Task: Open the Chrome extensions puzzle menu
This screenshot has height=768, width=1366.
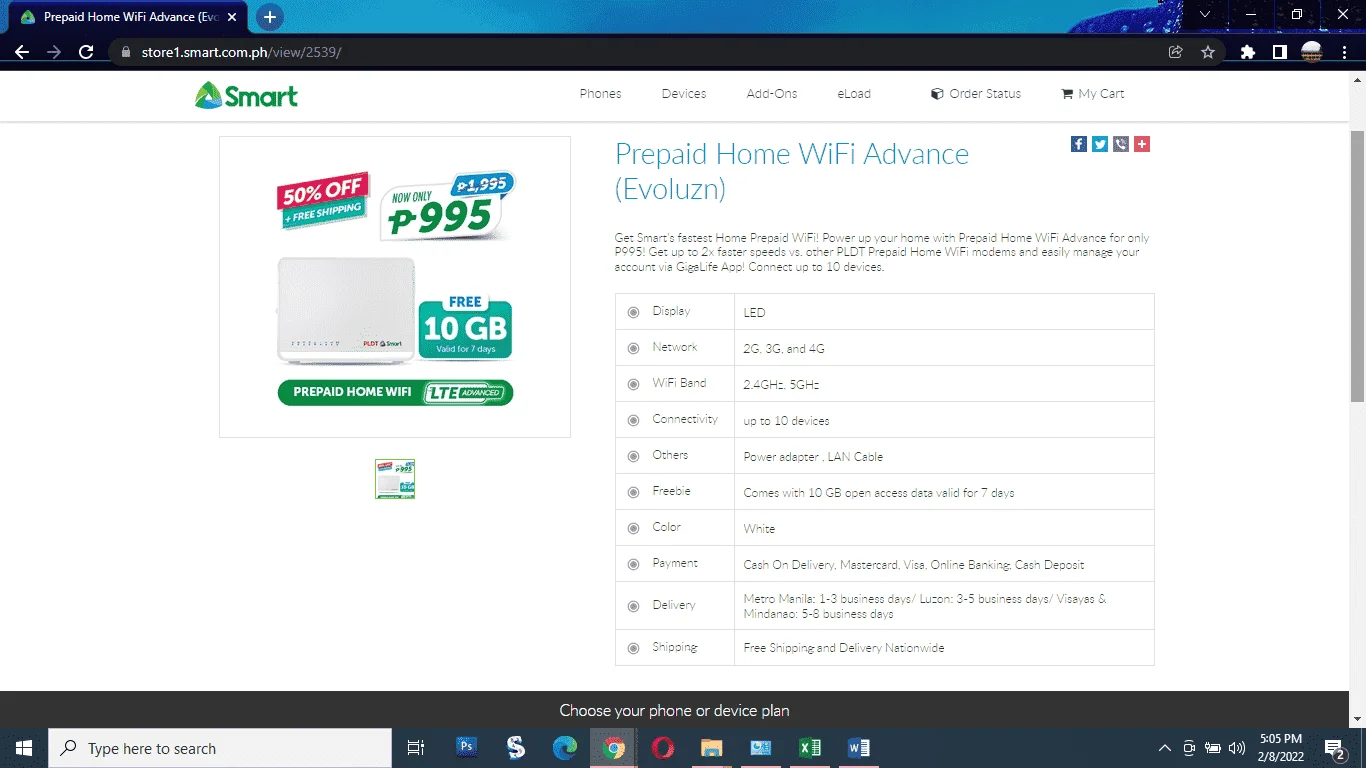Action: point(1248,52)
